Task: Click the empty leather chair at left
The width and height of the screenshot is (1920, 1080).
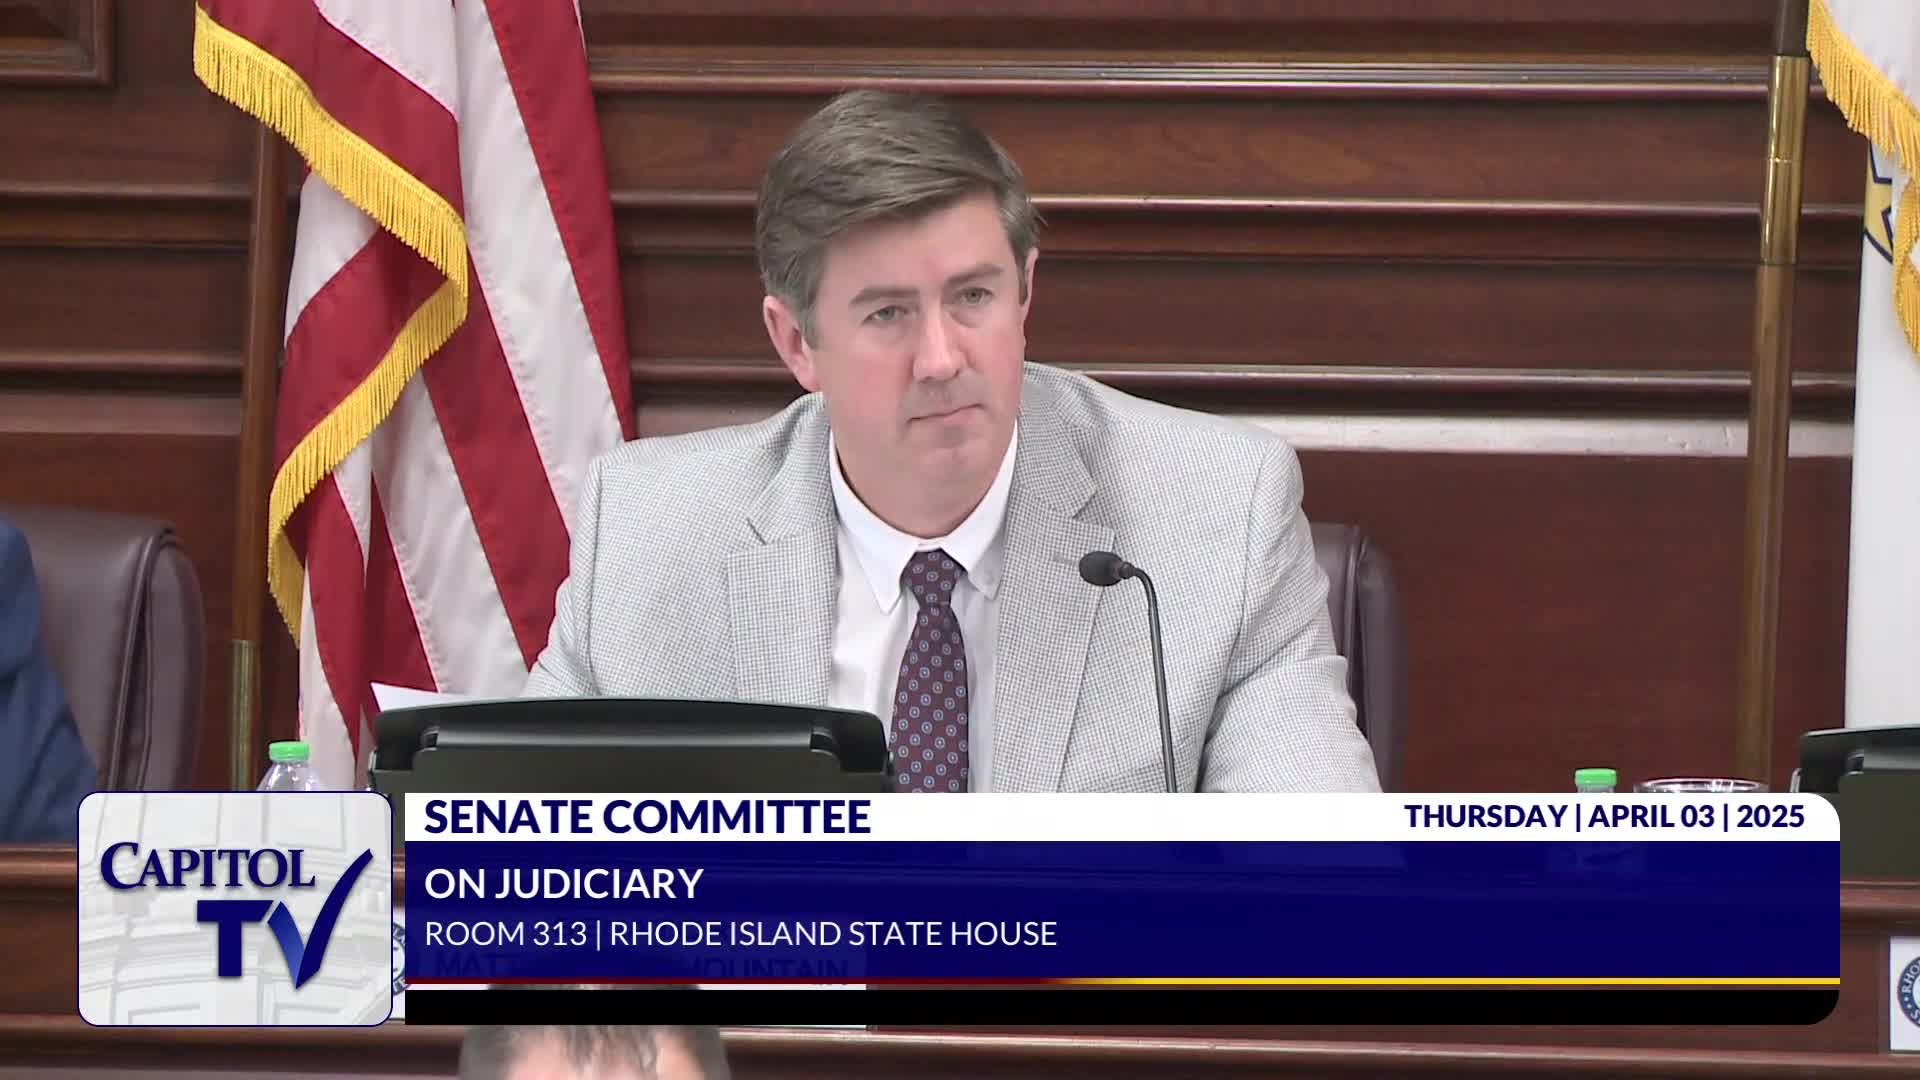Action: coord(120,640)
